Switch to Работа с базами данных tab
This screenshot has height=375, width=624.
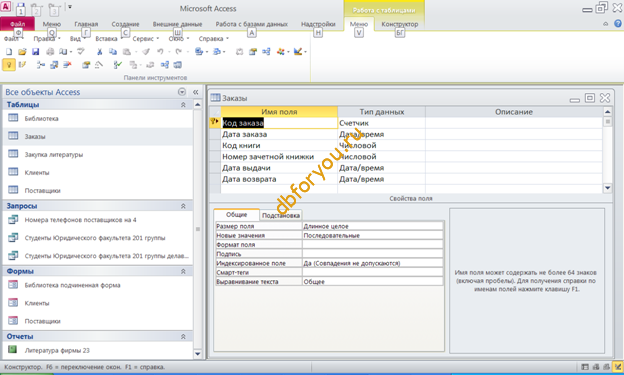pos(252,24)
